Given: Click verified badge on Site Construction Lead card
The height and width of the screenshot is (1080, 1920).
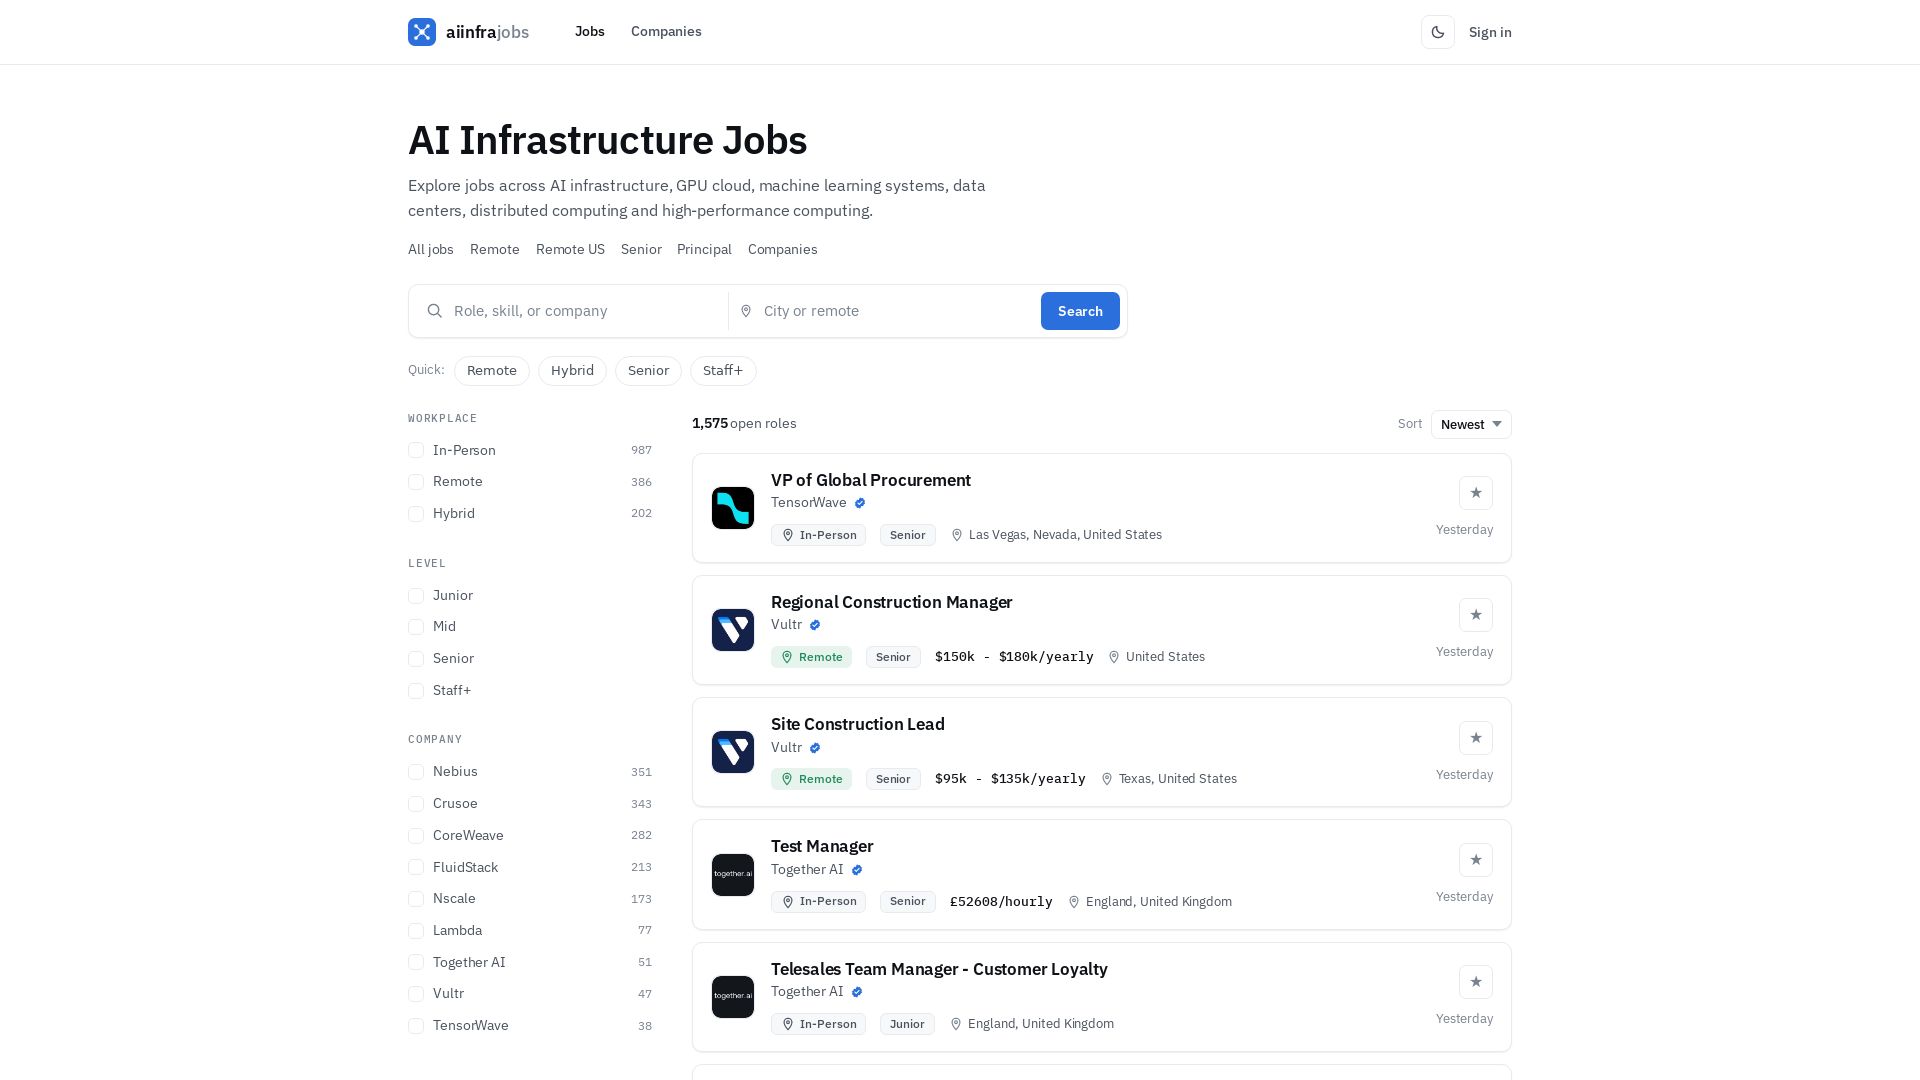Looking at the screenshot, I should coord(815,748).
